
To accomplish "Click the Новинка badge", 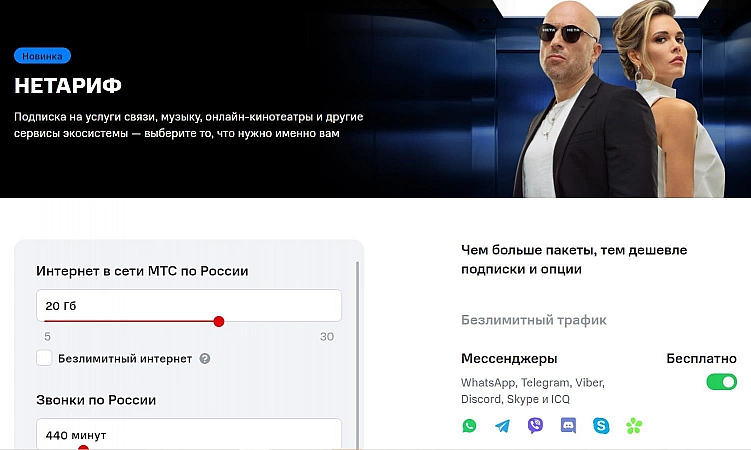I will pyautogui.click(x=43, y=56).
